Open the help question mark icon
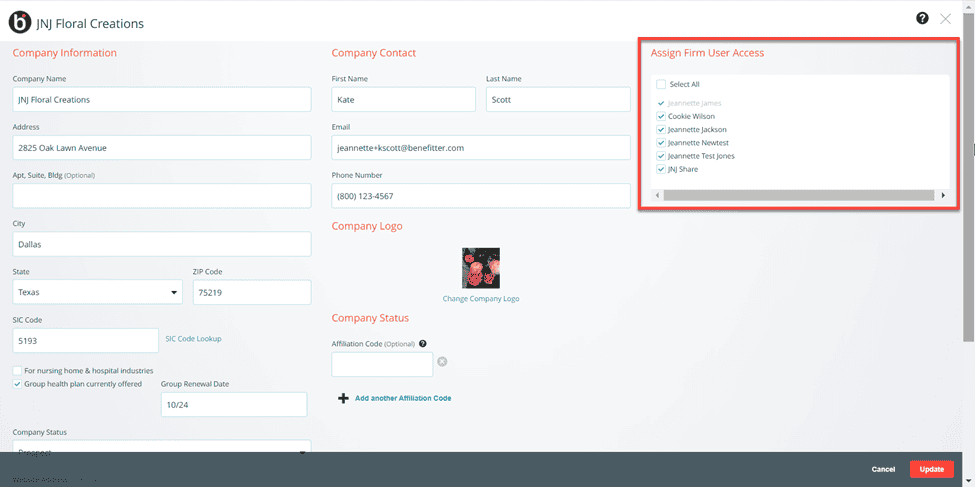Screen dimensions: 975x487 (x=922, y=19)
